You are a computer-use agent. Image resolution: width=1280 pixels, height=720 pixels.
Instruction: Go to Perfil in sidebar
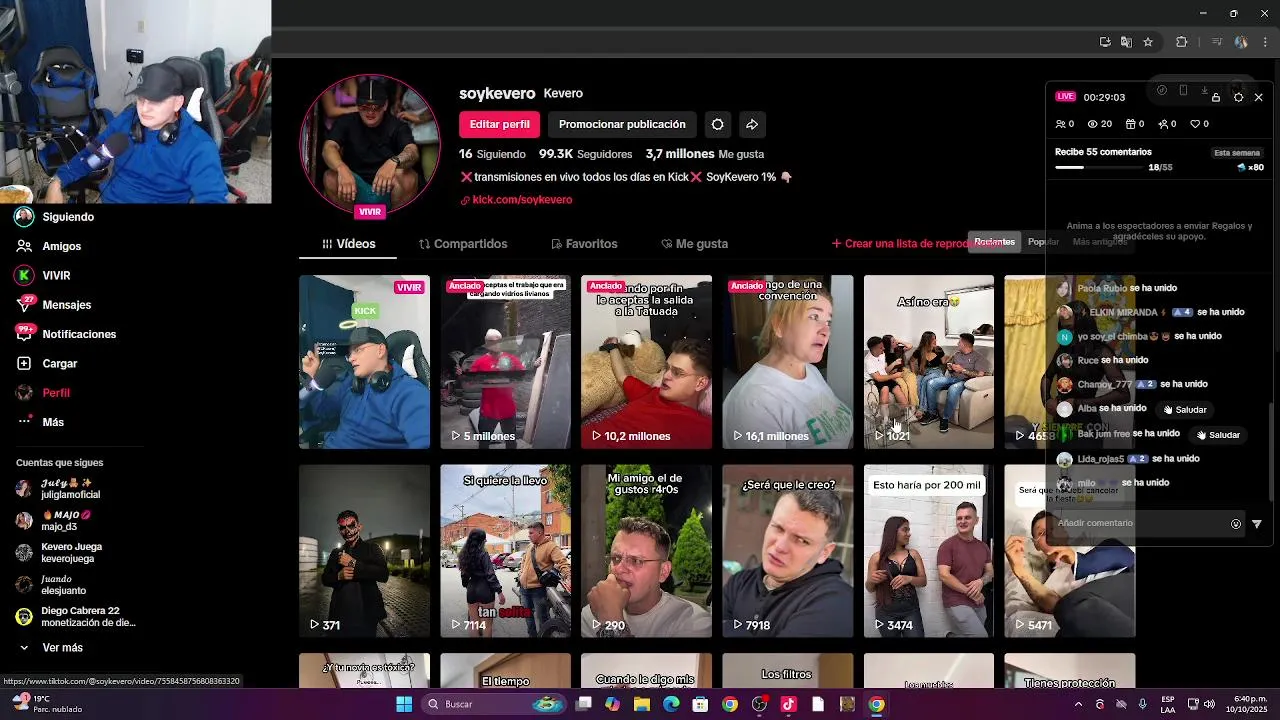click(43, 393)
